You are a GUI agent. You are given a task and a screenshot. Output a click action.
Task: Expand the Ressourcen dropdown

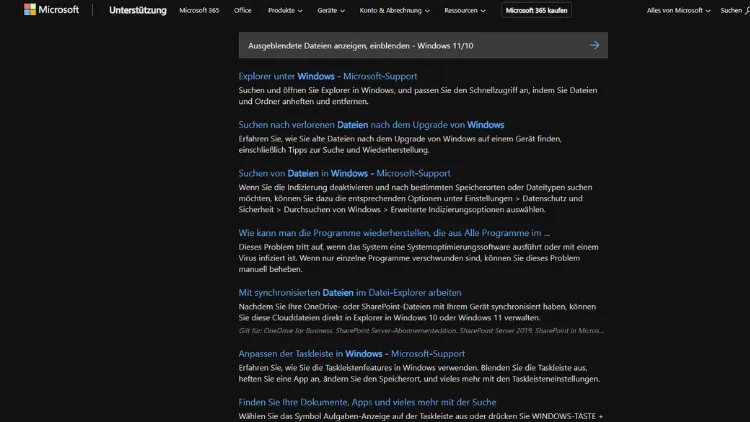(x=464, y=10)
